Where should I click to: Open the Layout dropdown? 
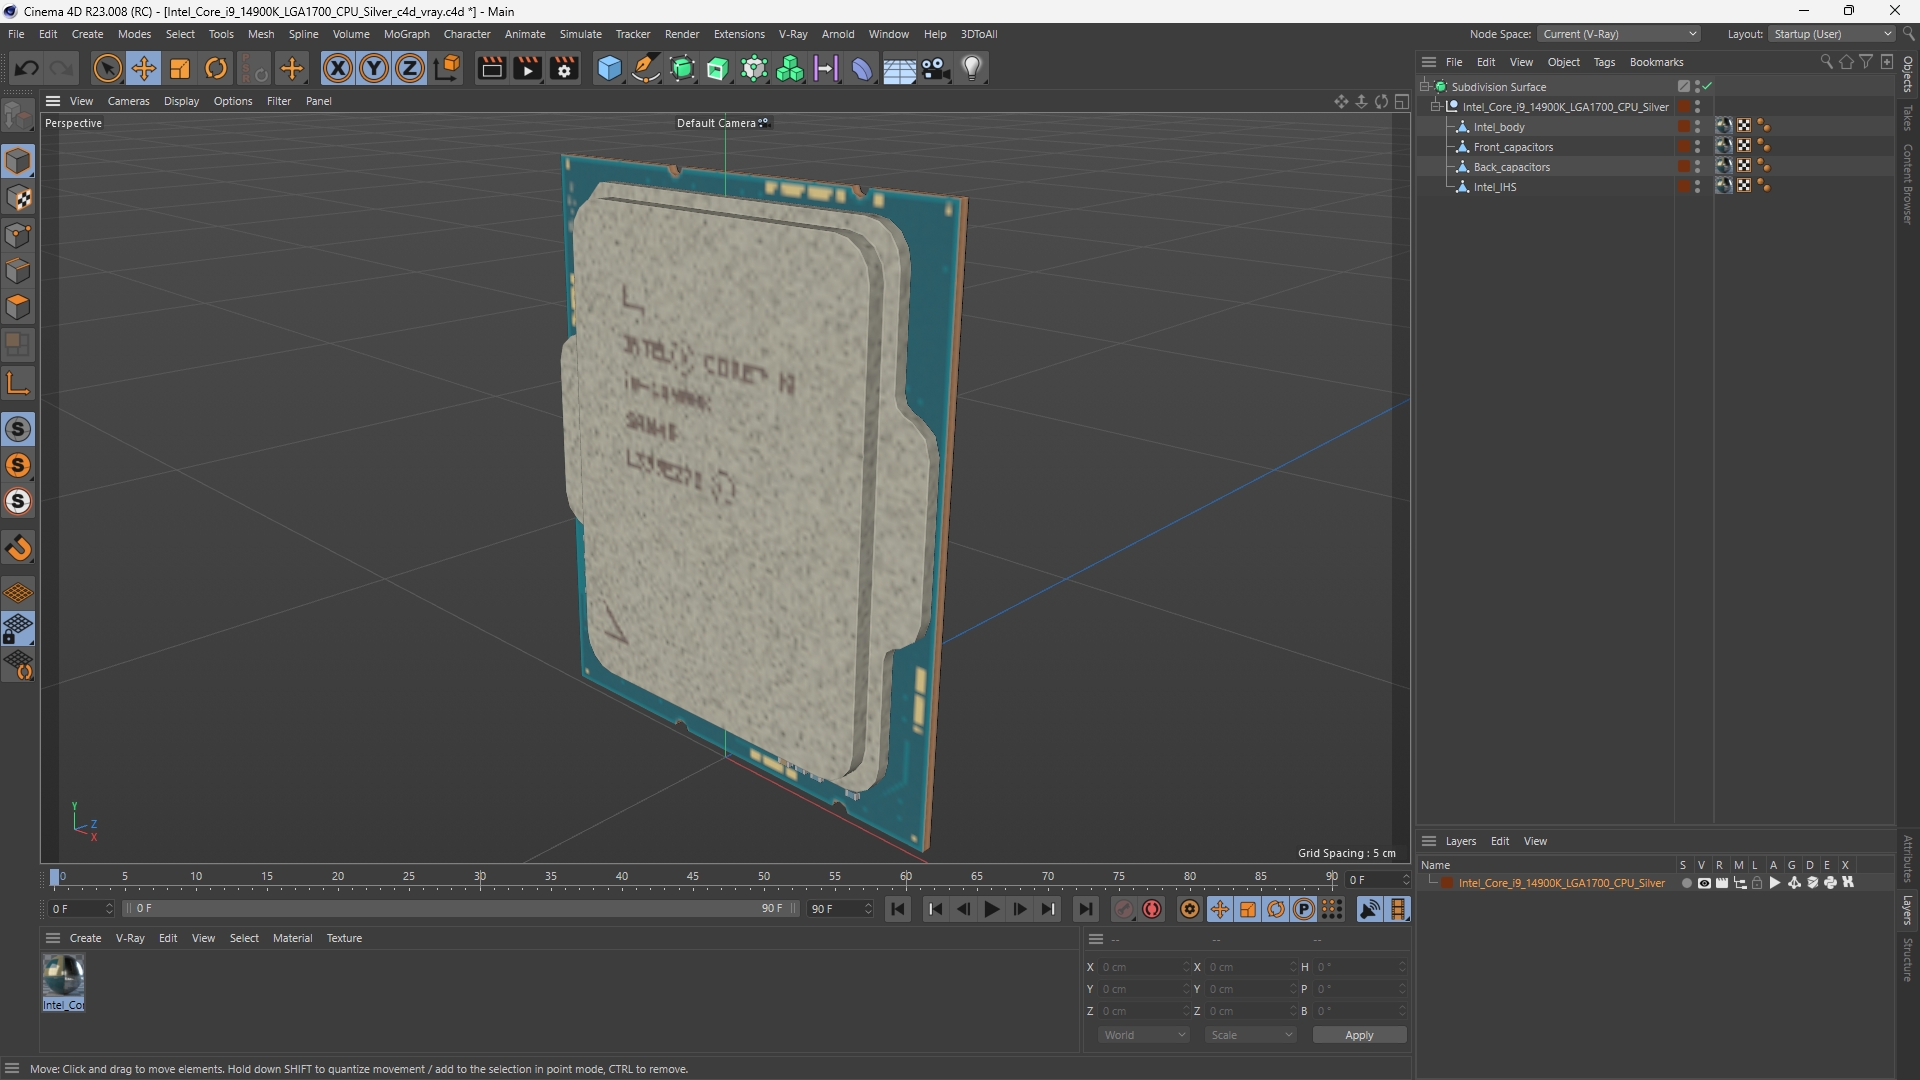[x=1832, y=34]
